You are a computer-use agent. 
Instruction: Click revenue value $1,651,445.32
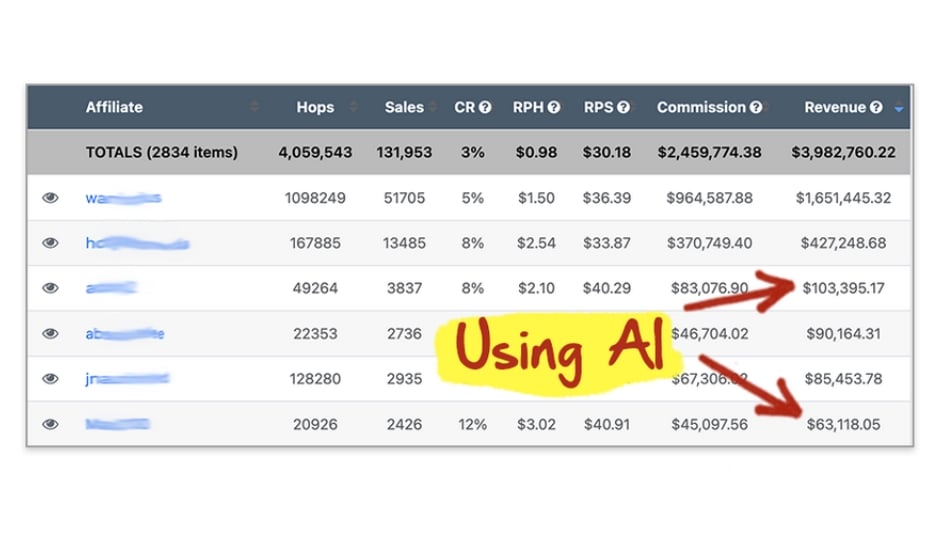(x=843, y=198)
